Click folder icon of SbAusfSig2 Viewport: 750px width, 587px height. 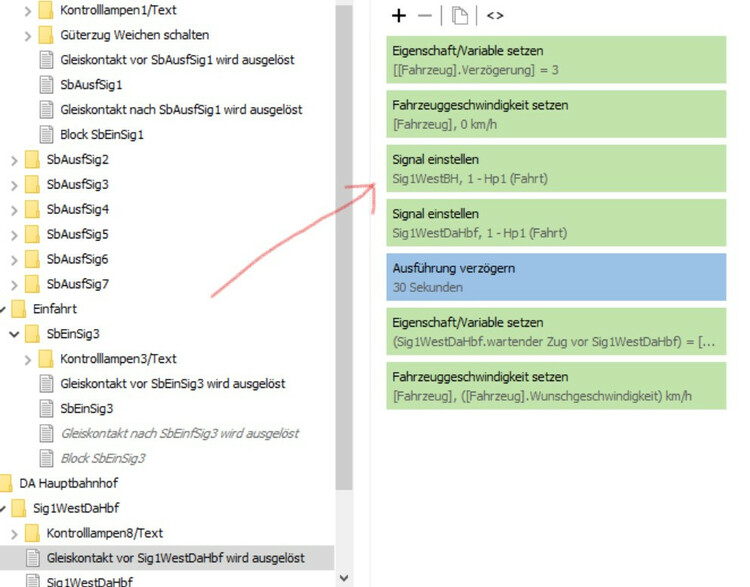point(32,159)
